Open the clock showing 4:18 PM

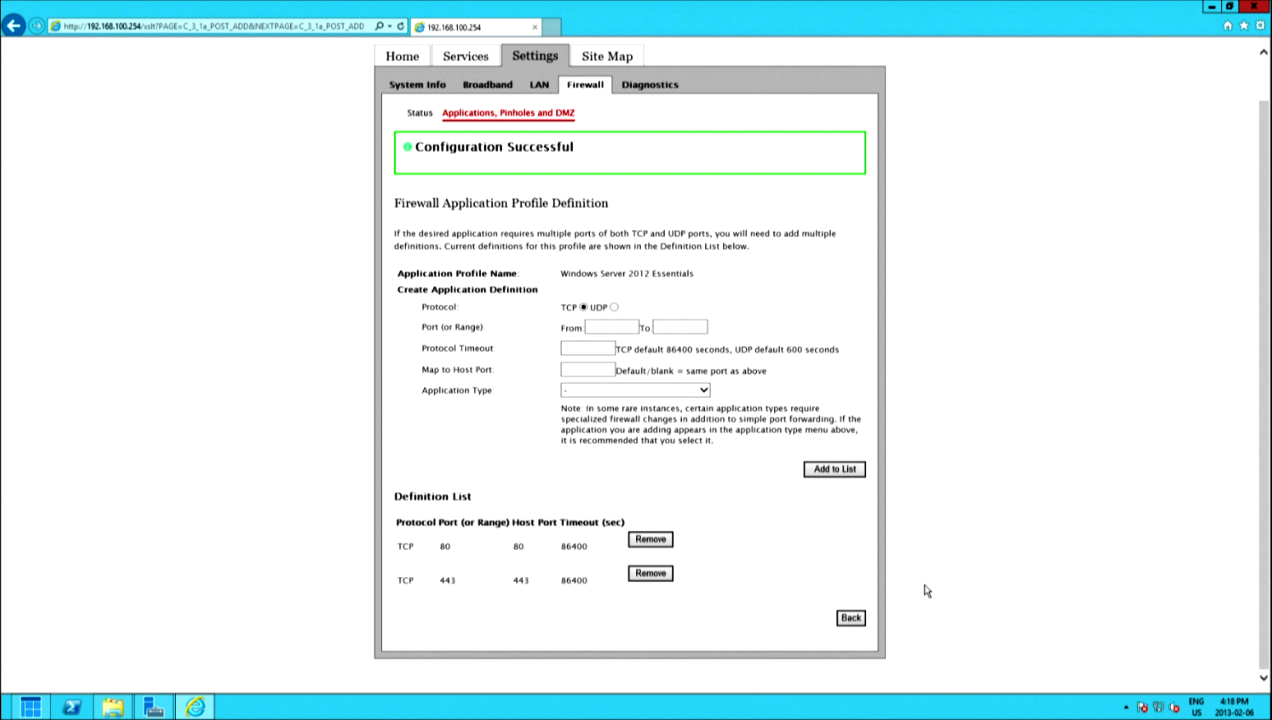tap(1235, 707)
